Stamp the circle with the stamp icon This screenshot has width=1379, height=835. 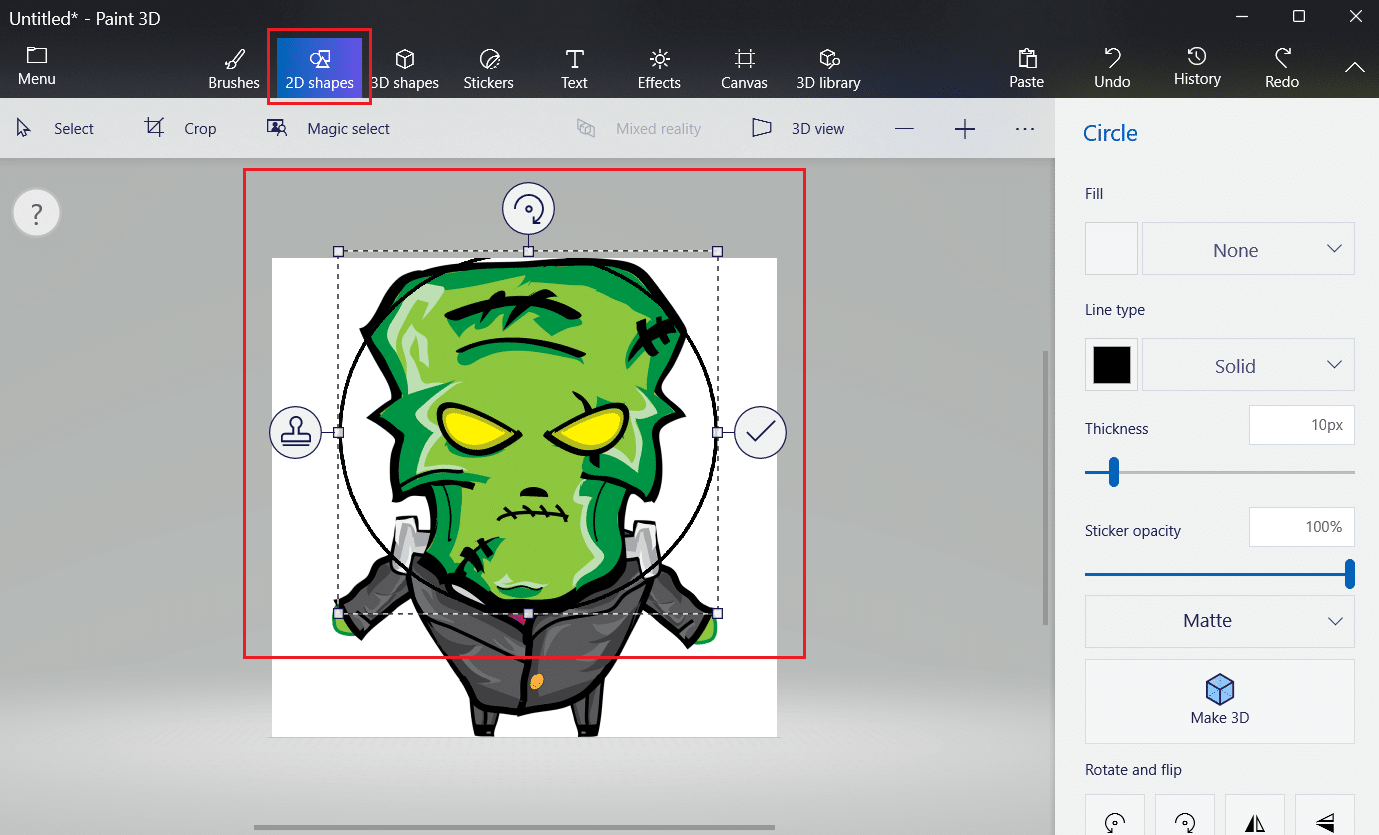tap(295, 432)
